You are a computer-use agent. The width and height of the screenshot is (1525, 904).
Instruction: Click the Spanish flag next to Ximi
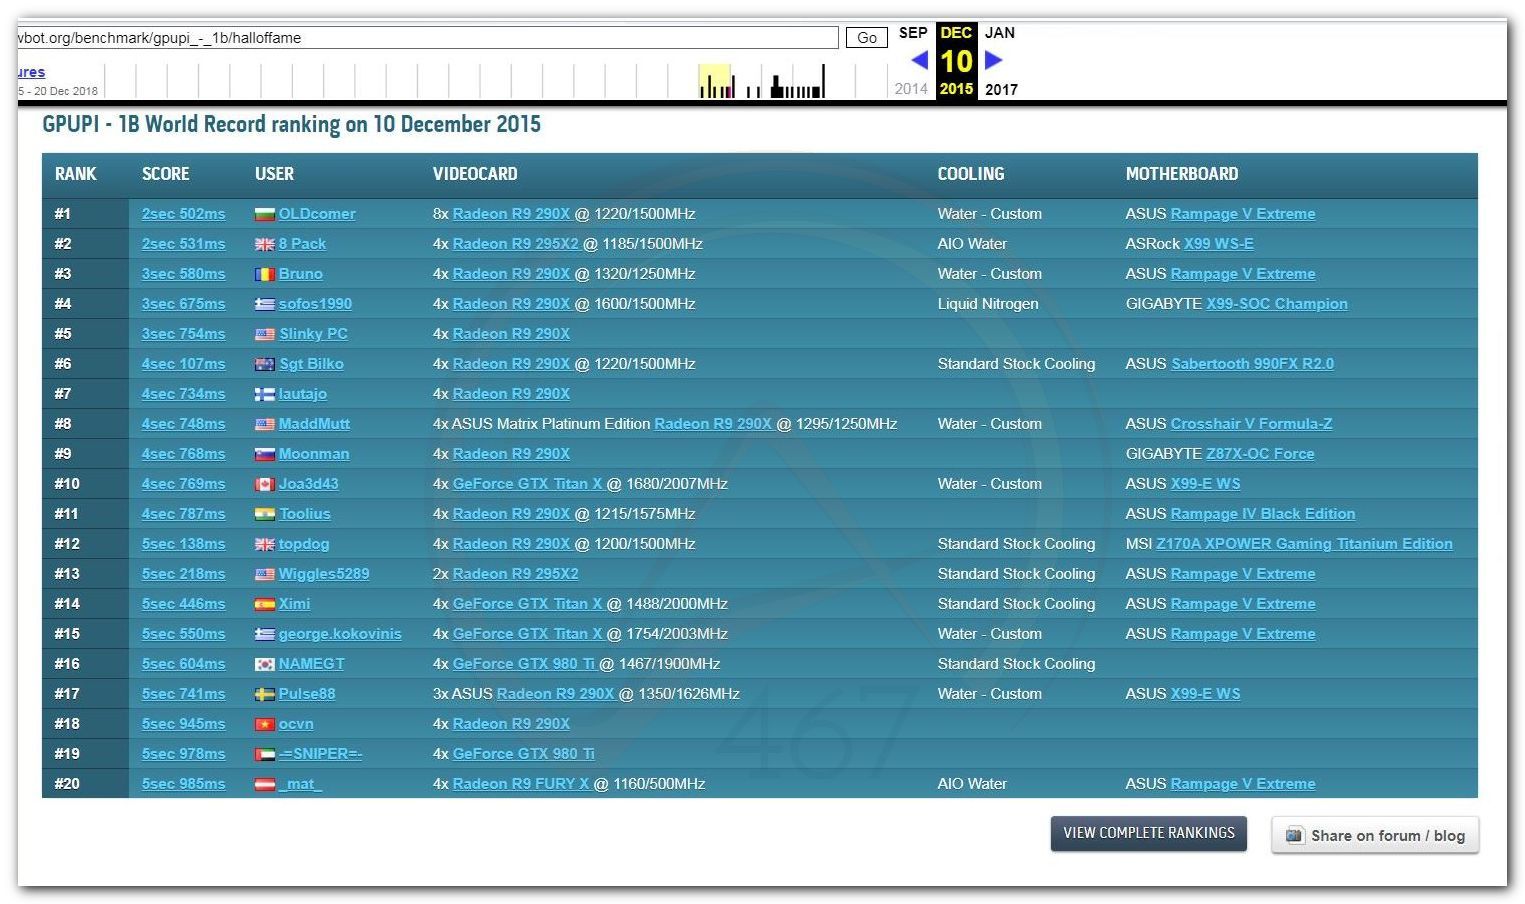click(x=264, y=604)
